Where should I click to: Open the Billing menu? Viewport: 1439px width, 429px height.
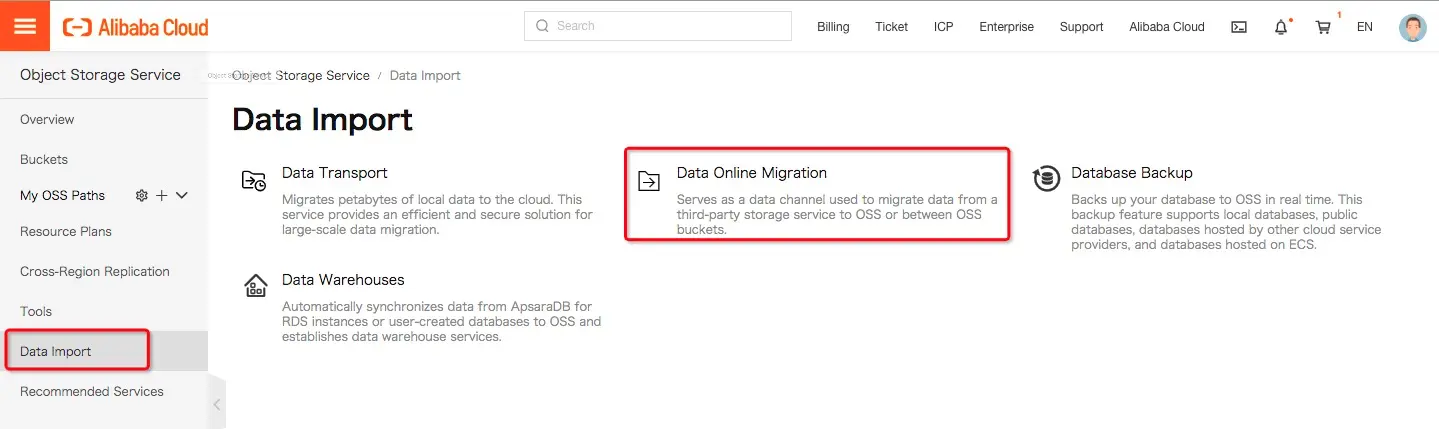pos(833,27)
